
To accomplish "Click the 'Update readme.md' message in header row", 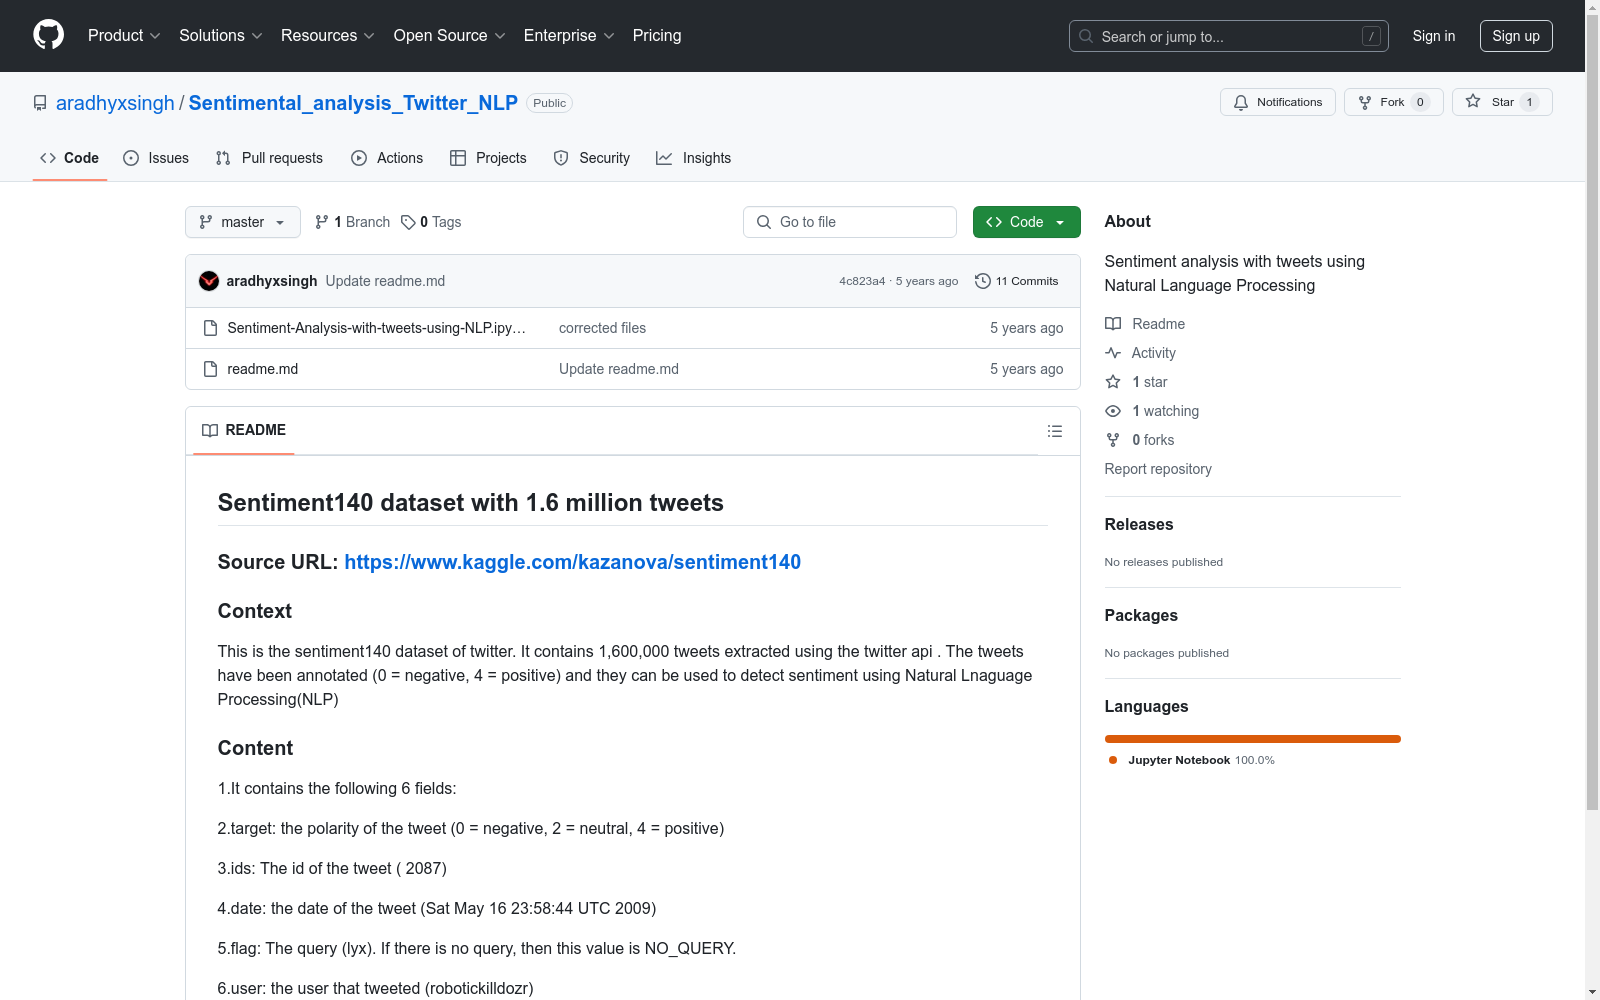I will [385, 281].
